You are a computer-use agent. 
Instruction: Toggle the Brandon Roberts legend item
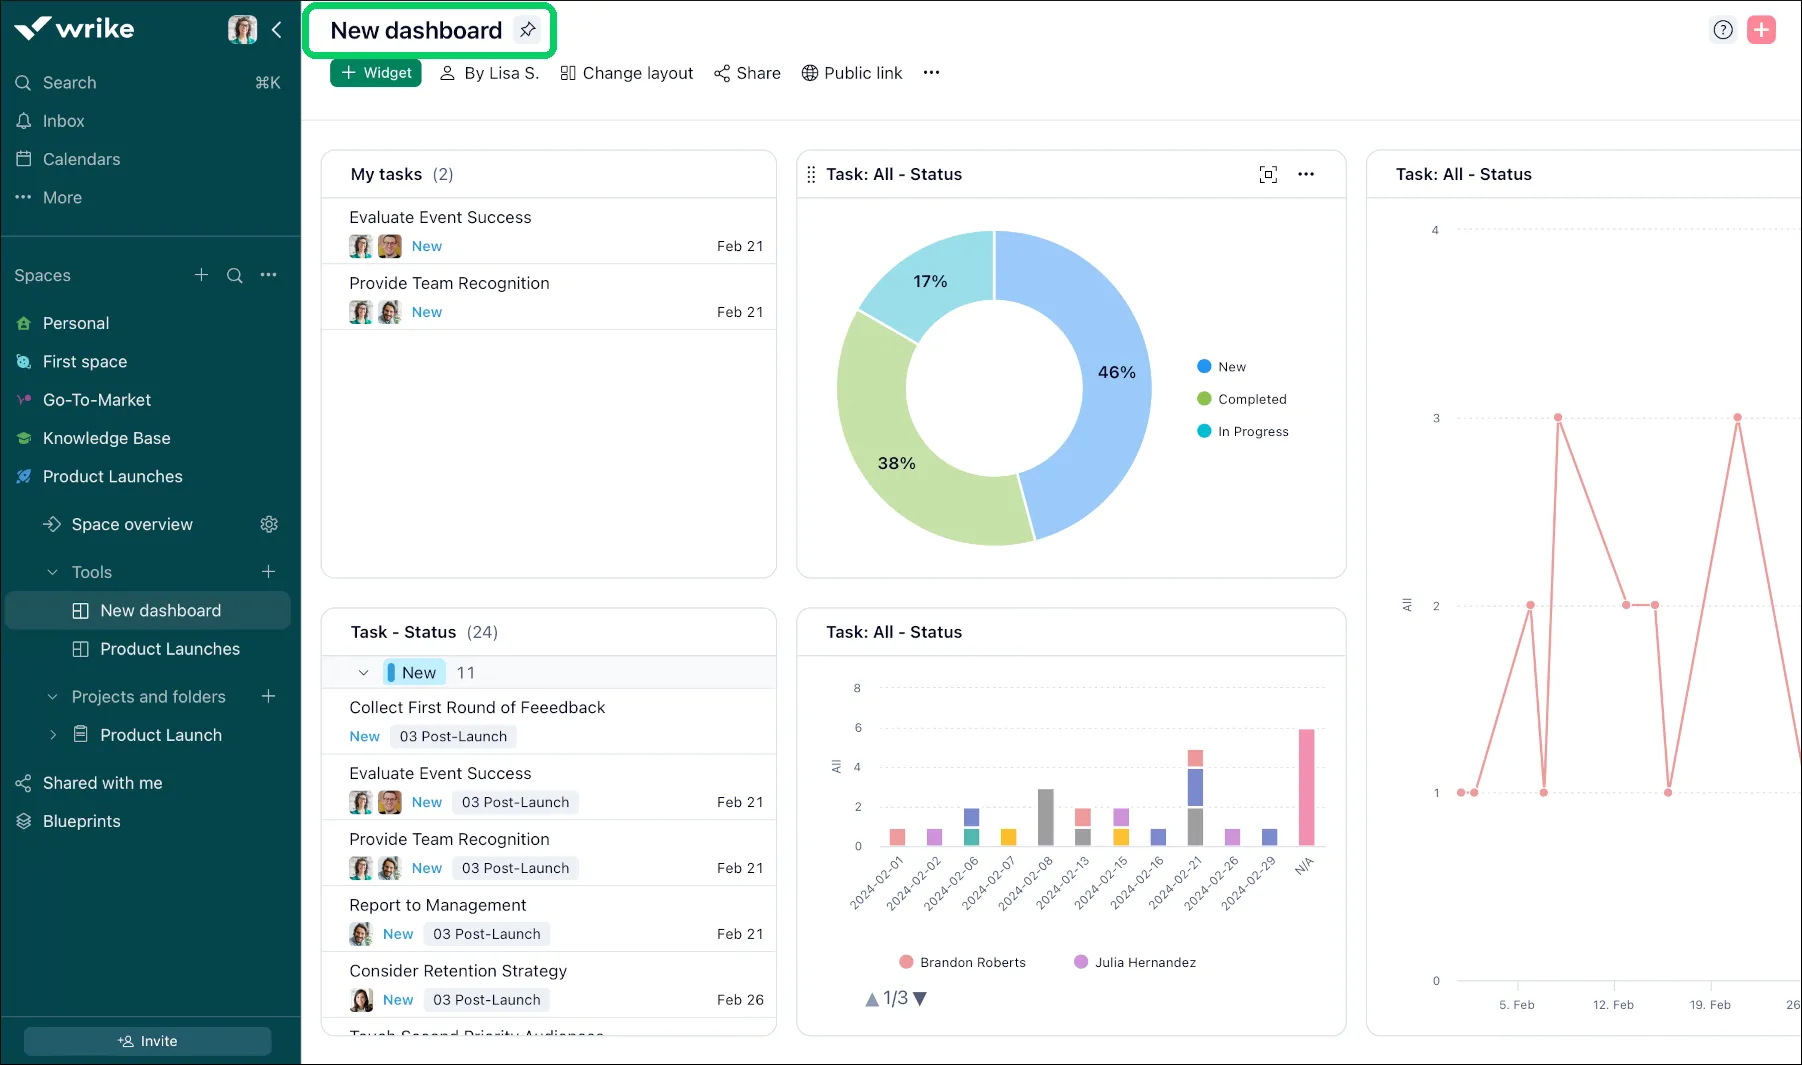pos(961,961)
